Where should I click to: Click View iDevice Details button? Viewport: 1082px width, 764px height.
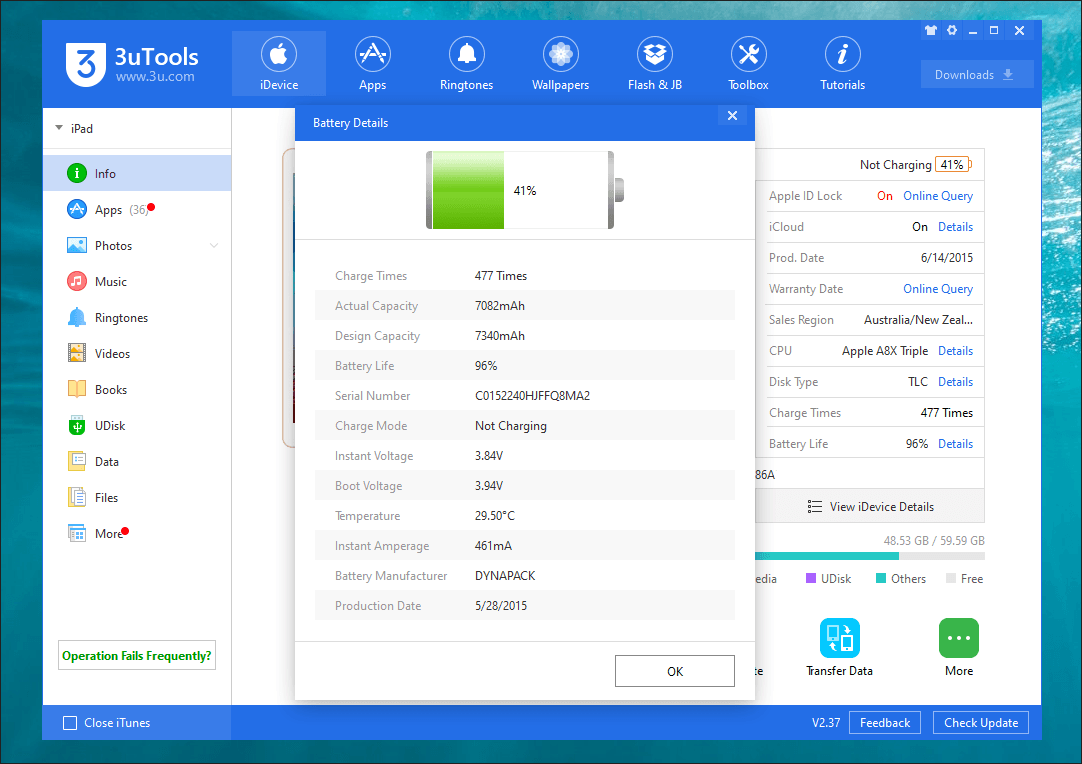tap(870, 507)
